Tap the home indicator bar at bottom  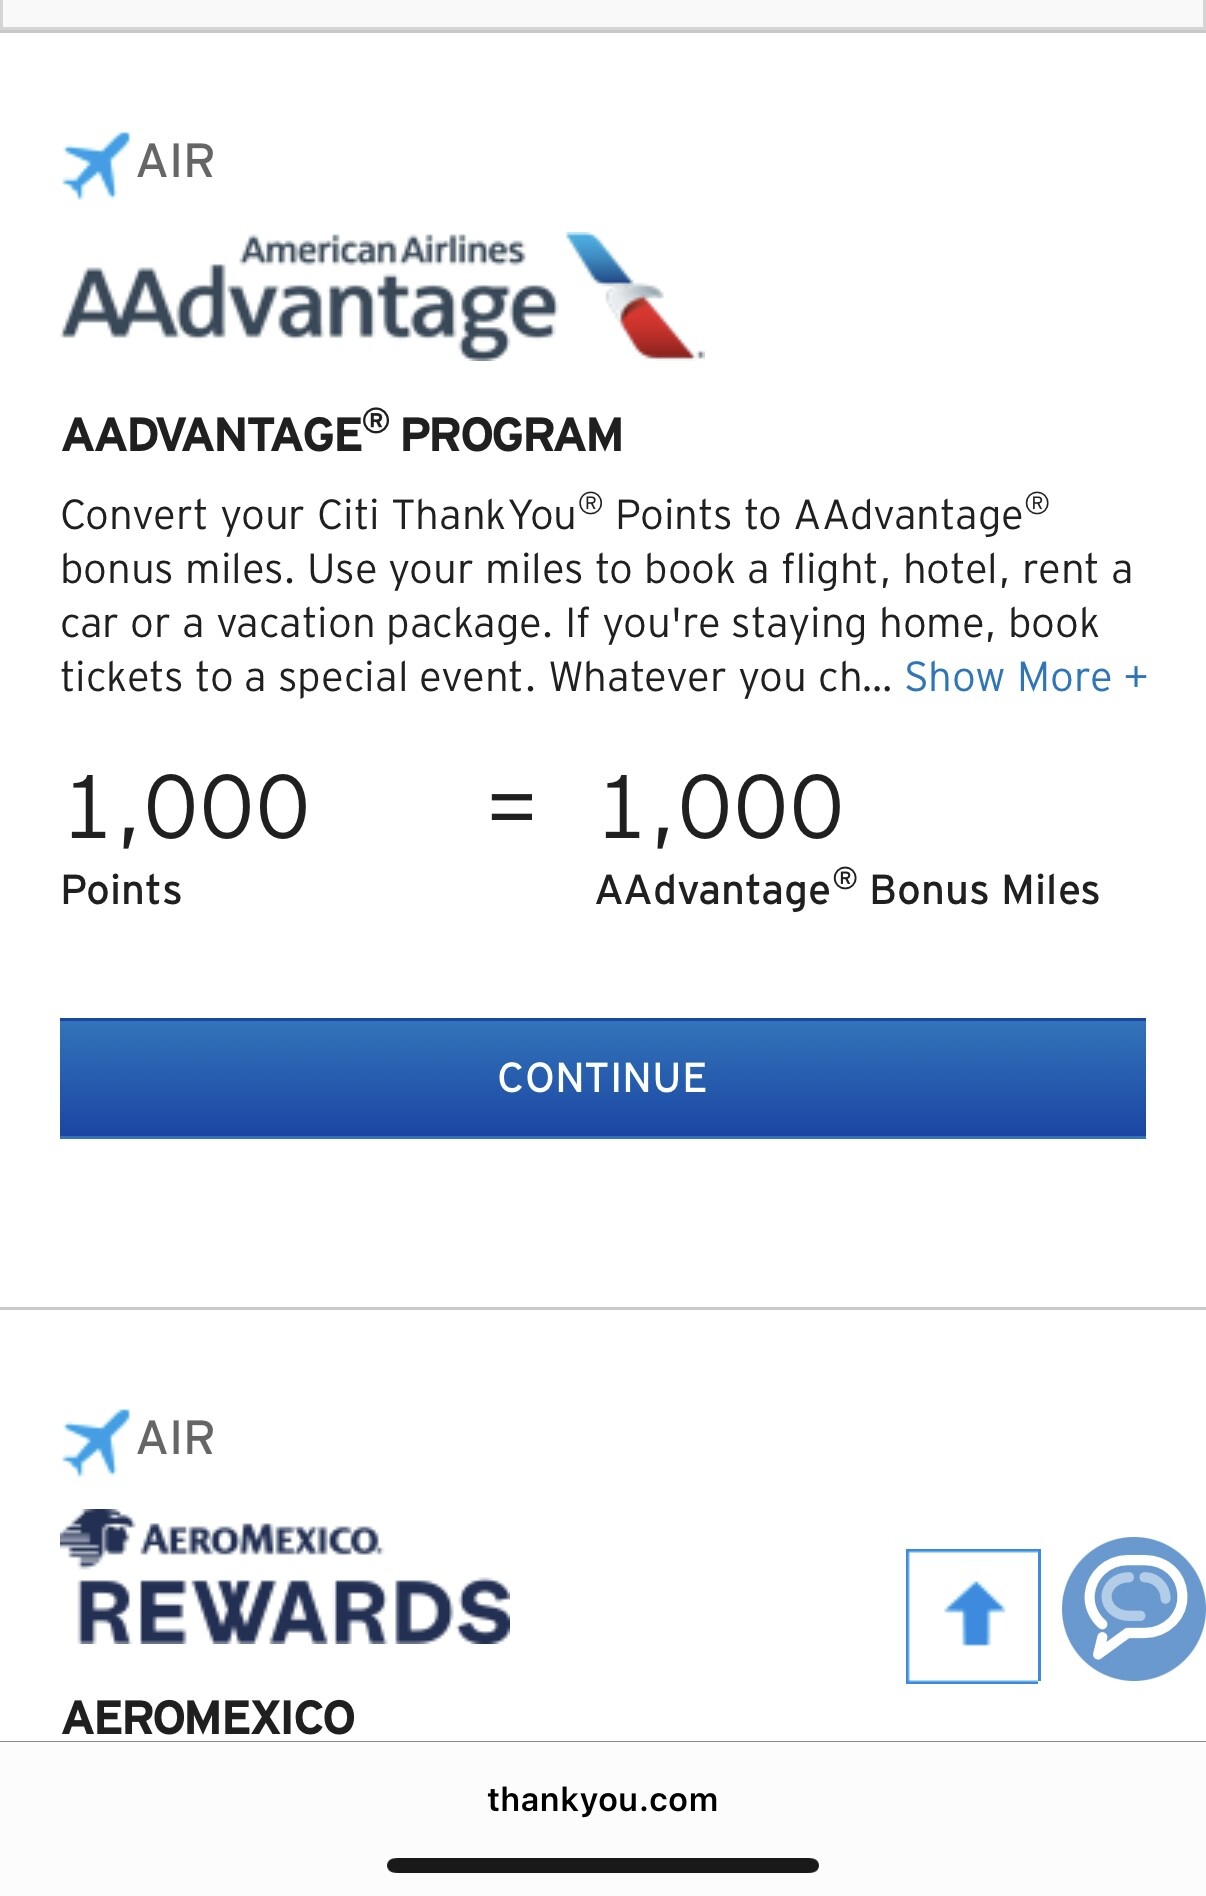coord(603,1865)
